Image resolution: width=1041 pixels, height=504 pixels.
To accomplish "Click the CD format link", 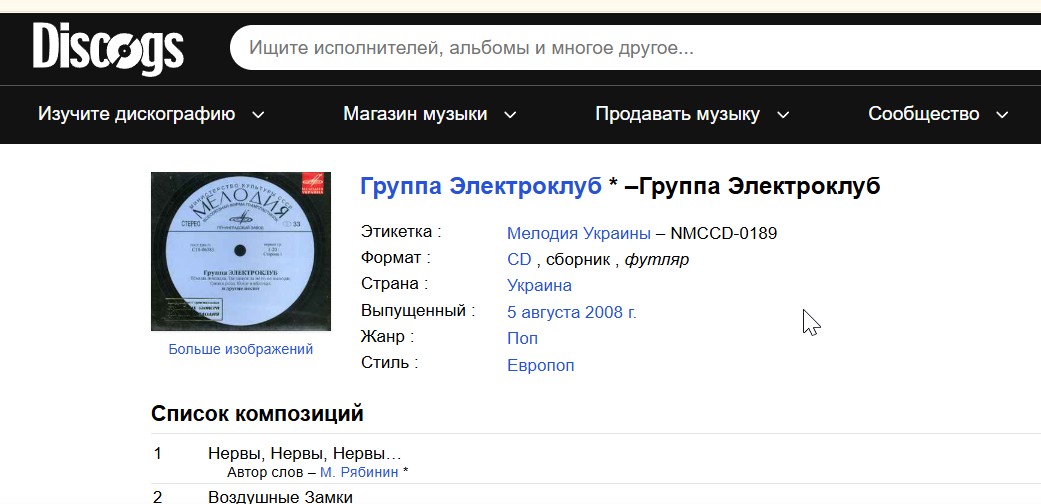I will [519, 260].
